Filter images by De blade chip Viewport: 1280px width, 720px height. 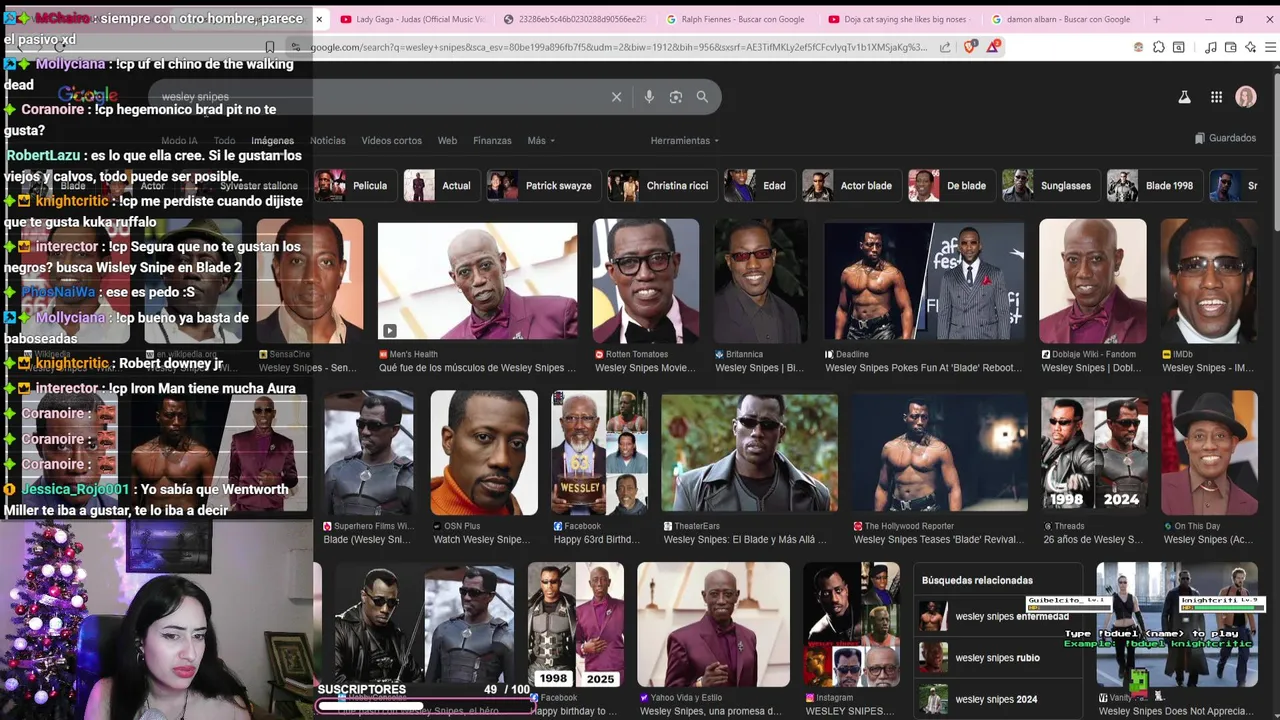point(951,186)
